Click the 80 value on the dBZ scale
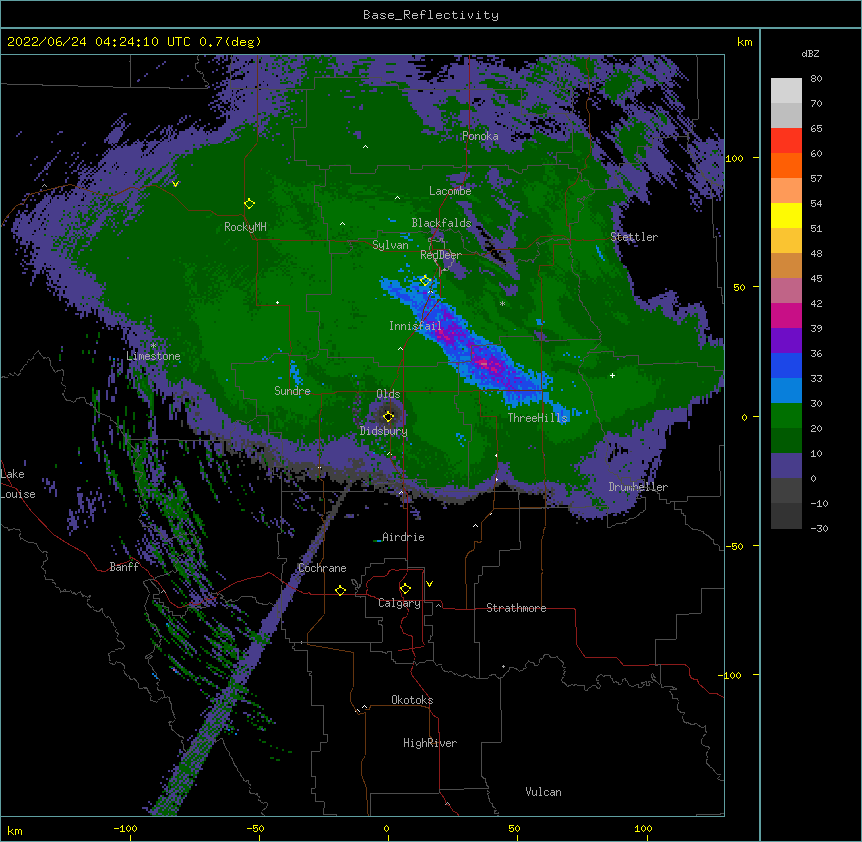Screen dimensions: 862x842 click(x=816, y=79)
